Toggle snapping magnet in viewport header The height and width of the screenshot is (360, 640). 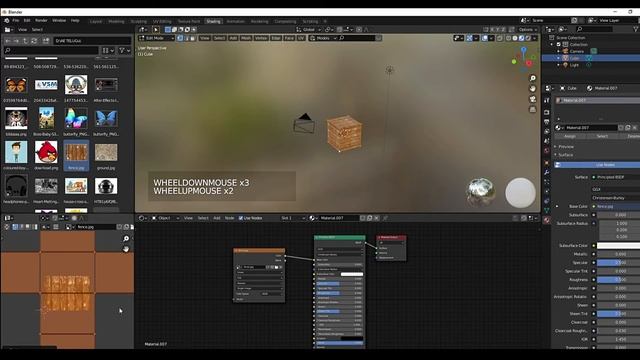coord(339,29)
